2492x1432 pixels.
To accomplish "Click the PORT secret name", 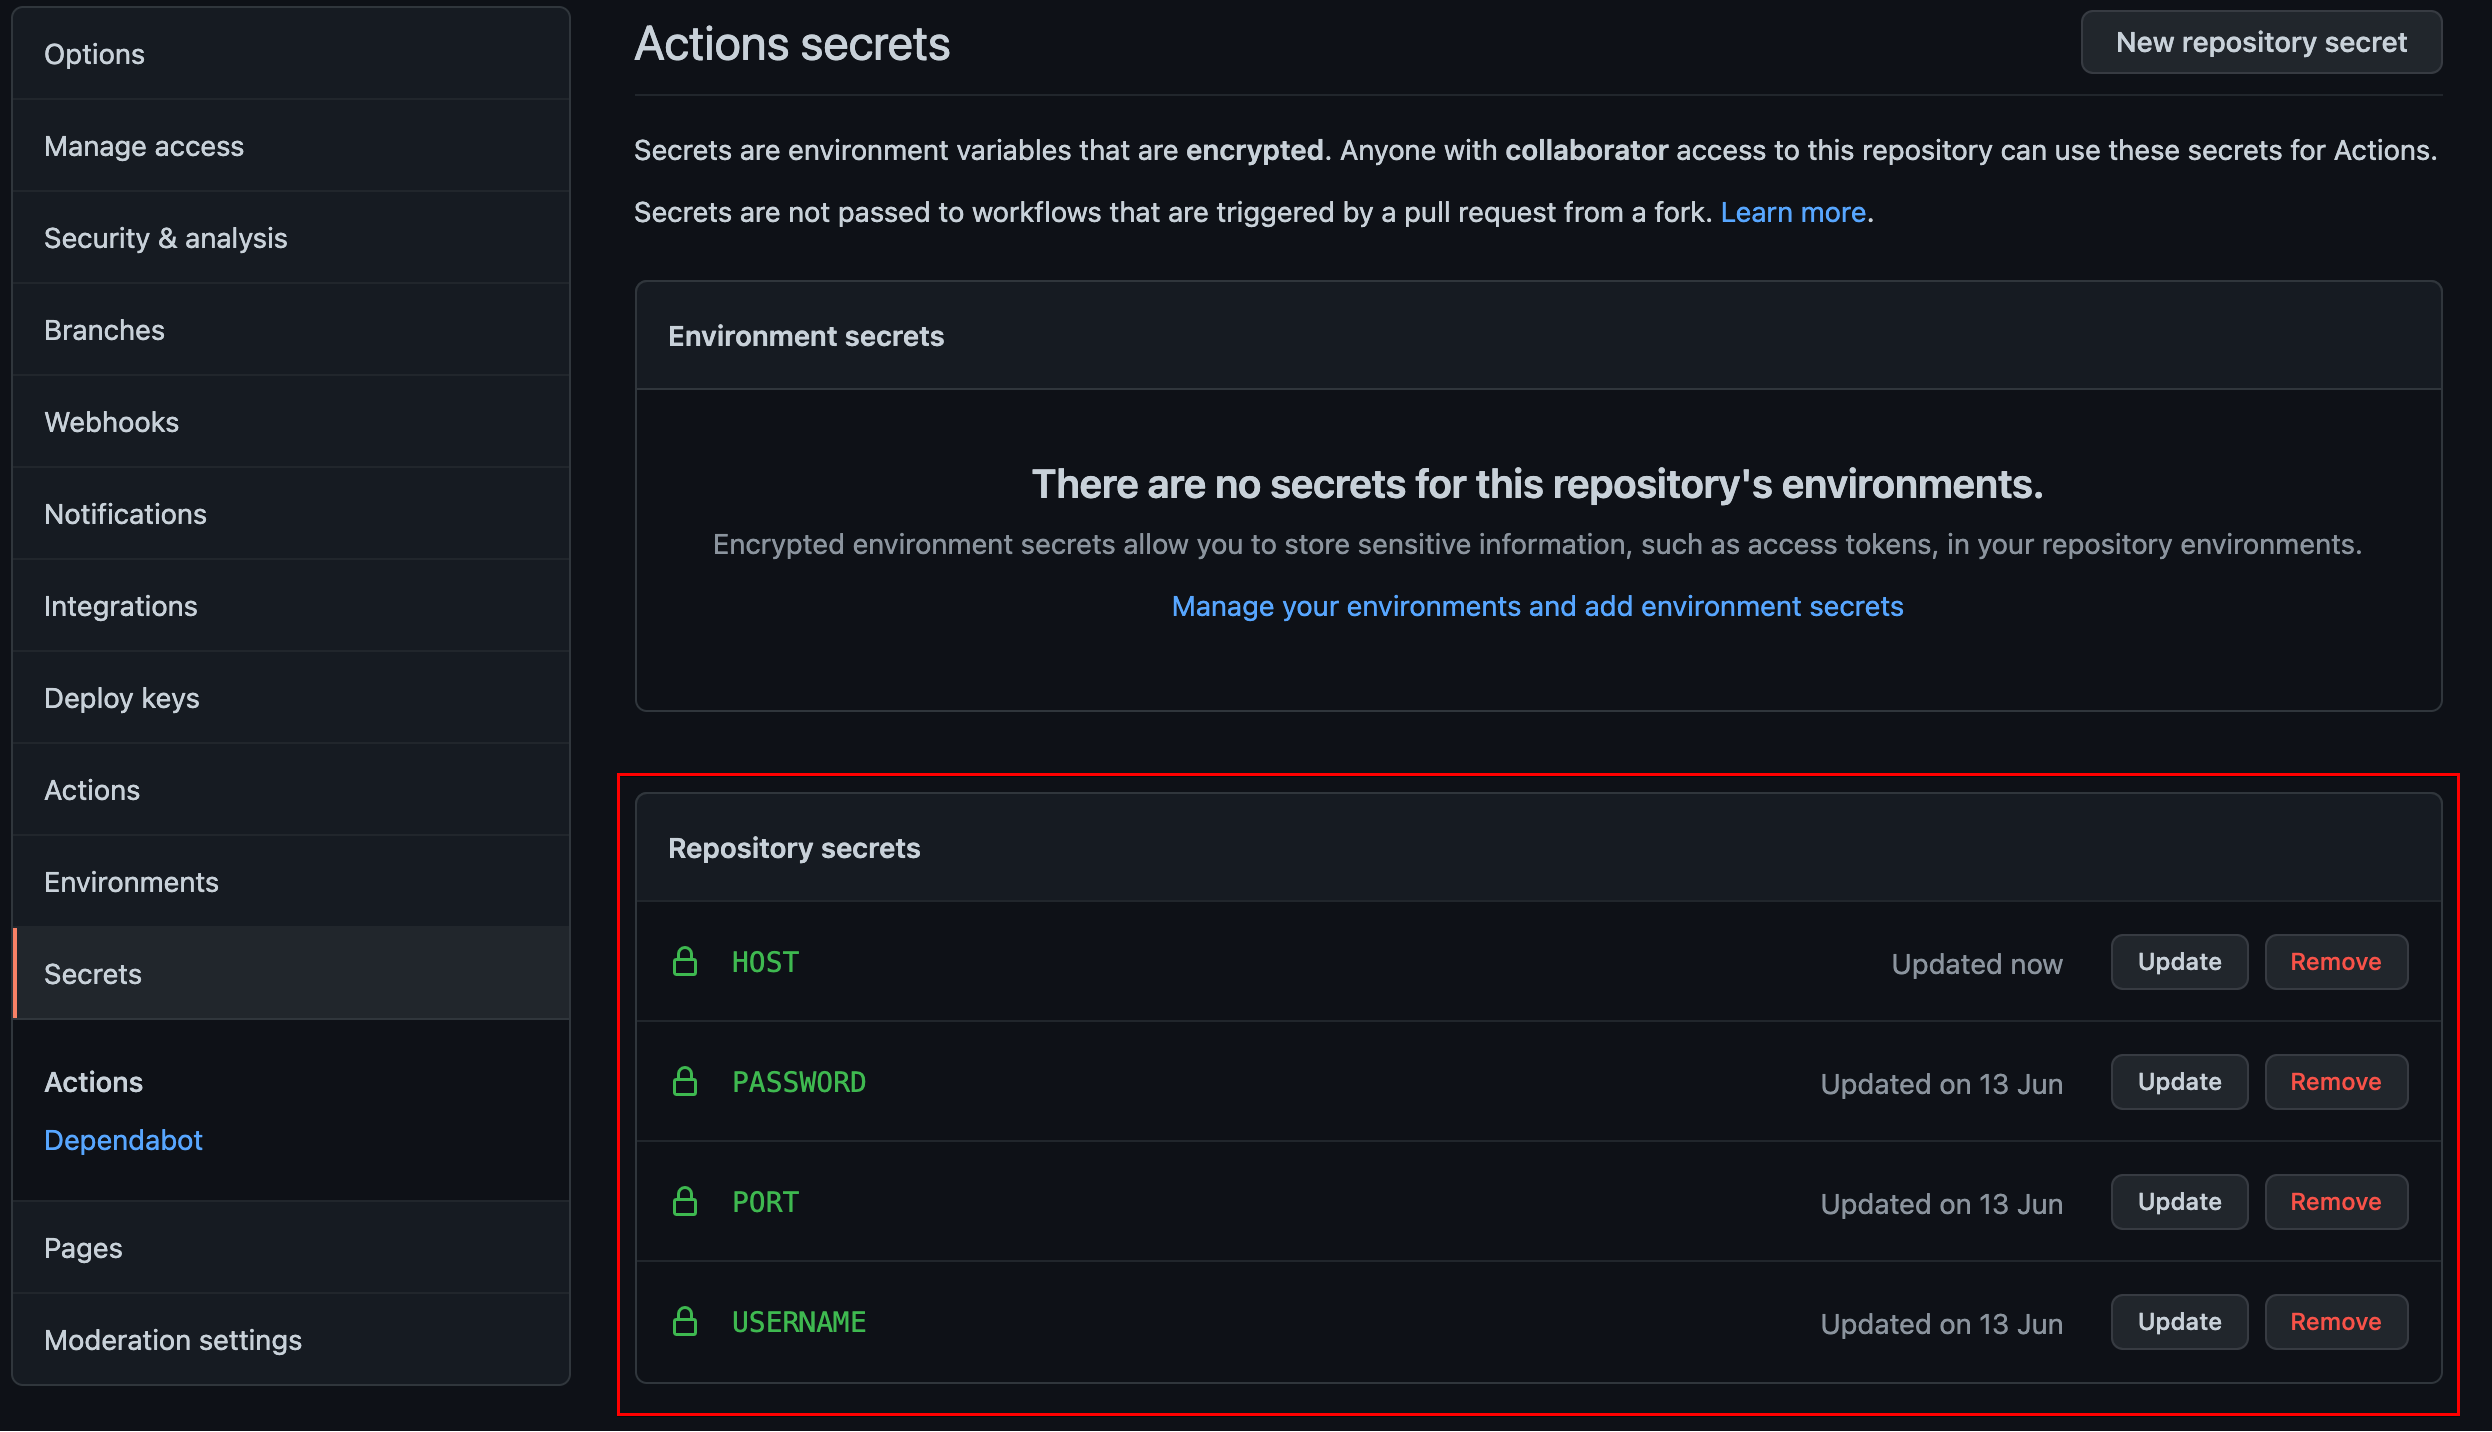I will [765, 1202].
